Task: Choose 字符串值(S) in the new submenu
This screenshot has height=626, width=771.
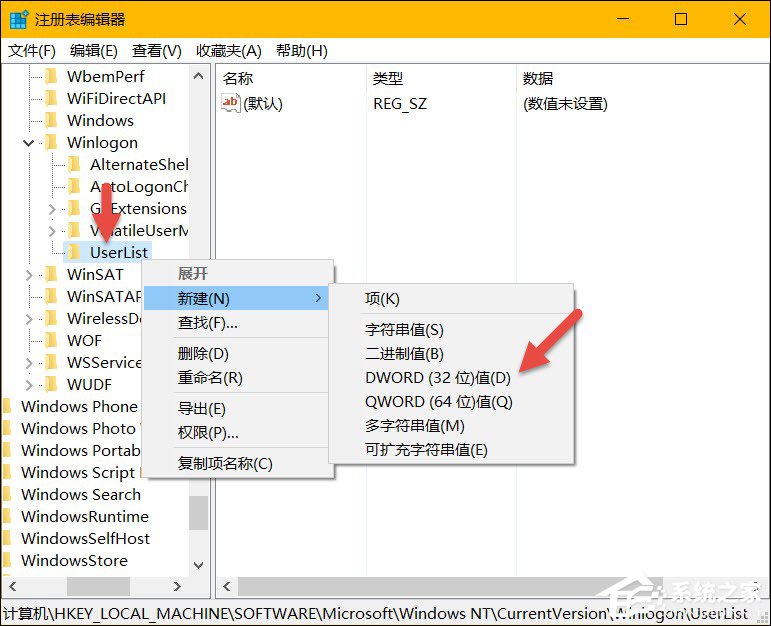Action: point(404,330)
